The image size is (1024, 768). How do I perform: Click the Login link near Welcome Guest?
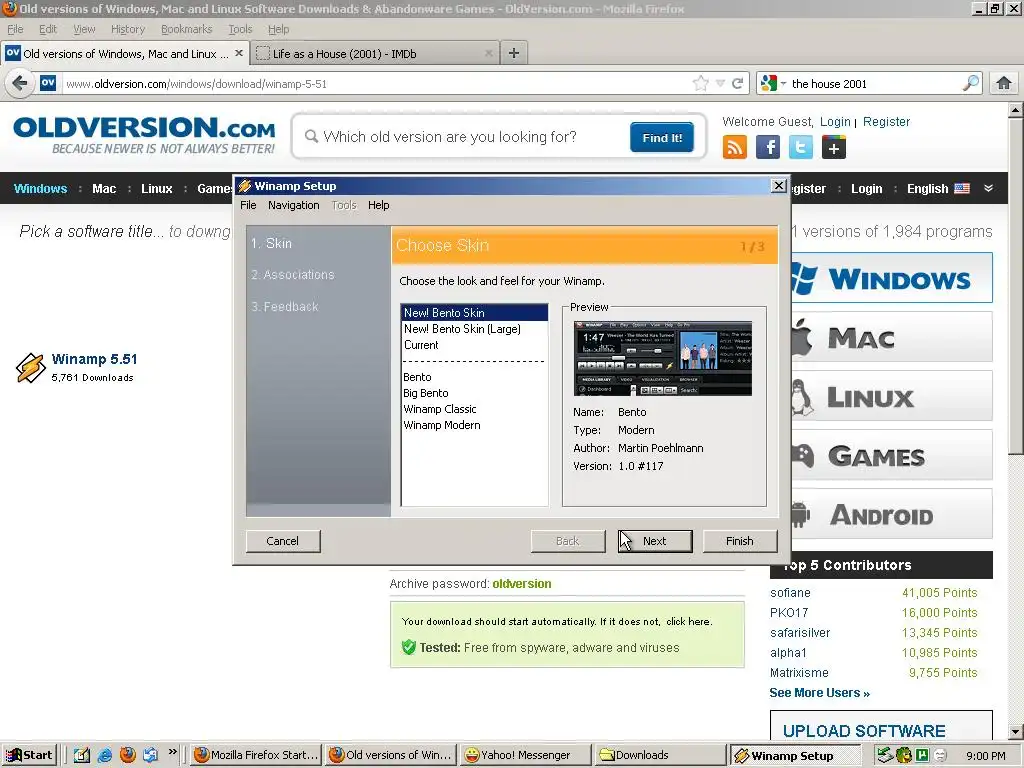835,121
